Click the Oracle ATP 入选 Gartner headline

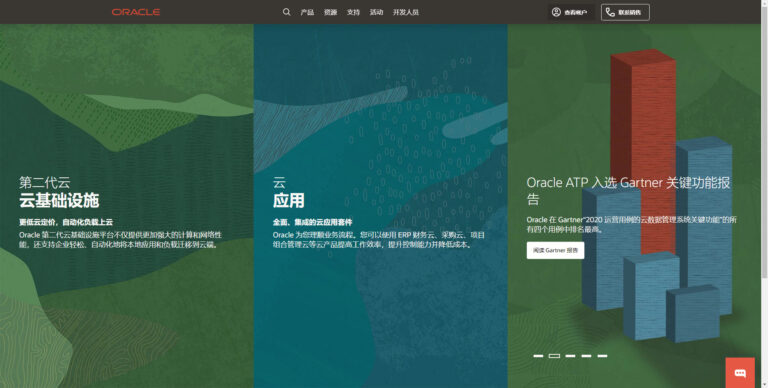[x=628, y=191]
